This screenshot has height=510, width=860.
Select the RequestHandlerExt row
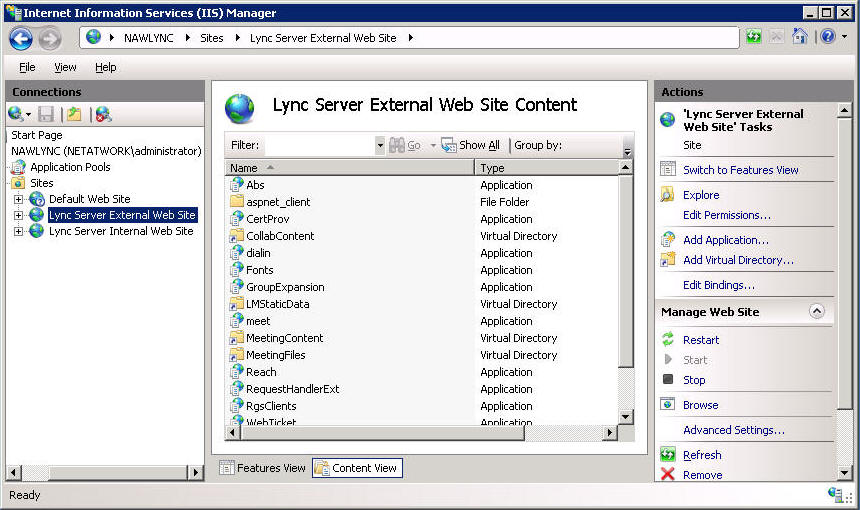(x=422, y=389)
